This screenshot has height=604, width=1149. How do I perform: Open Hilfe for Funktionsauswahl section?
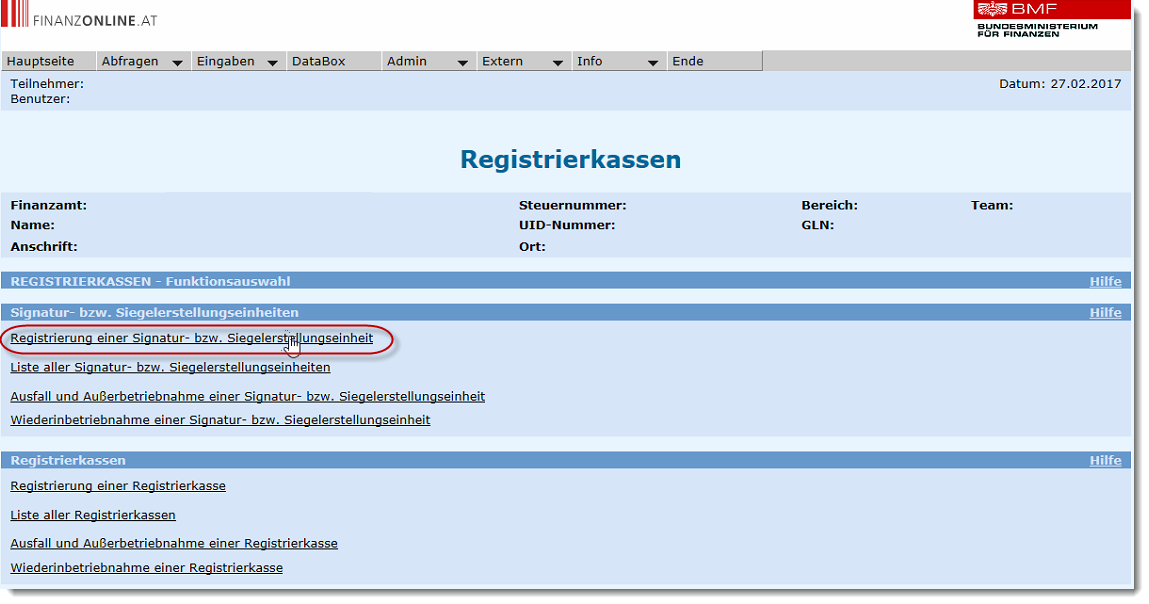click(x=1105, y=281)
